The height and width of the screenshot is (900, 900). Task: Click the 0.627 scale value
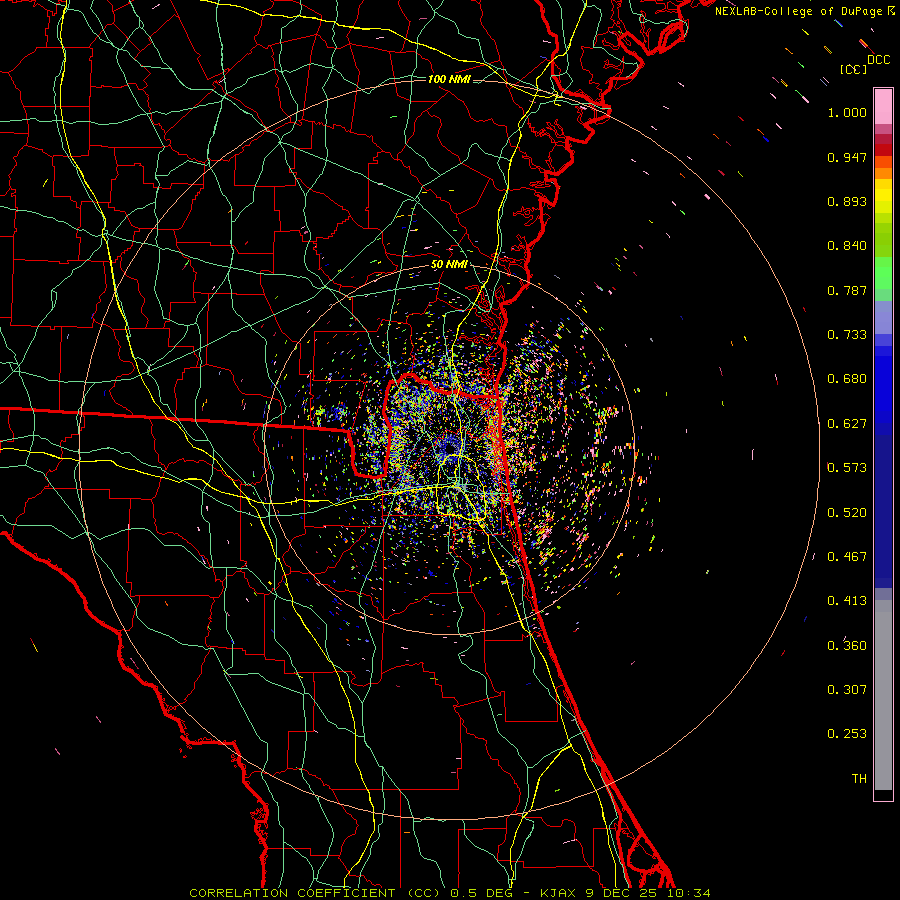[x=847, y=424]
